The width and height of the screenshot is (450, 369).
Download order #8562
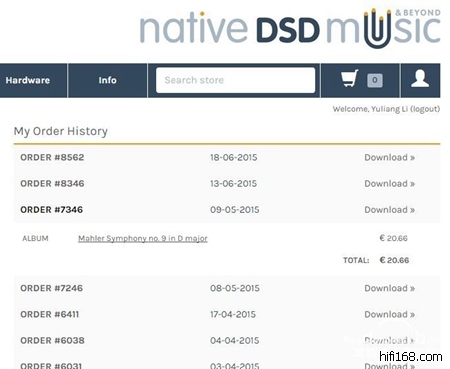coord(389,157)
